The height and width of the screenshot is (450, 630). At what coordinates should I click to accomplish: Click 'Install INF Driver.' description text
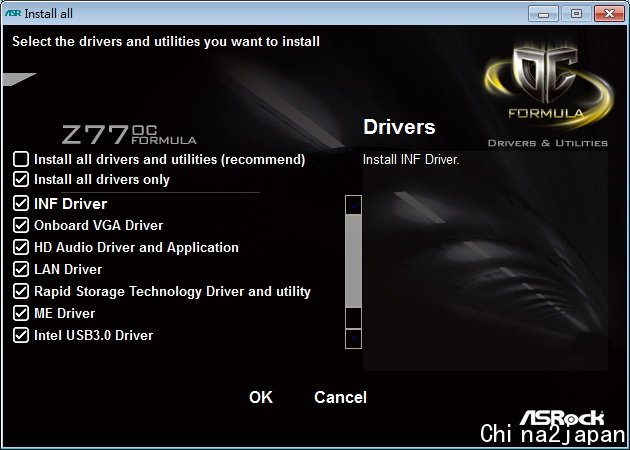(x=411, y=160)
